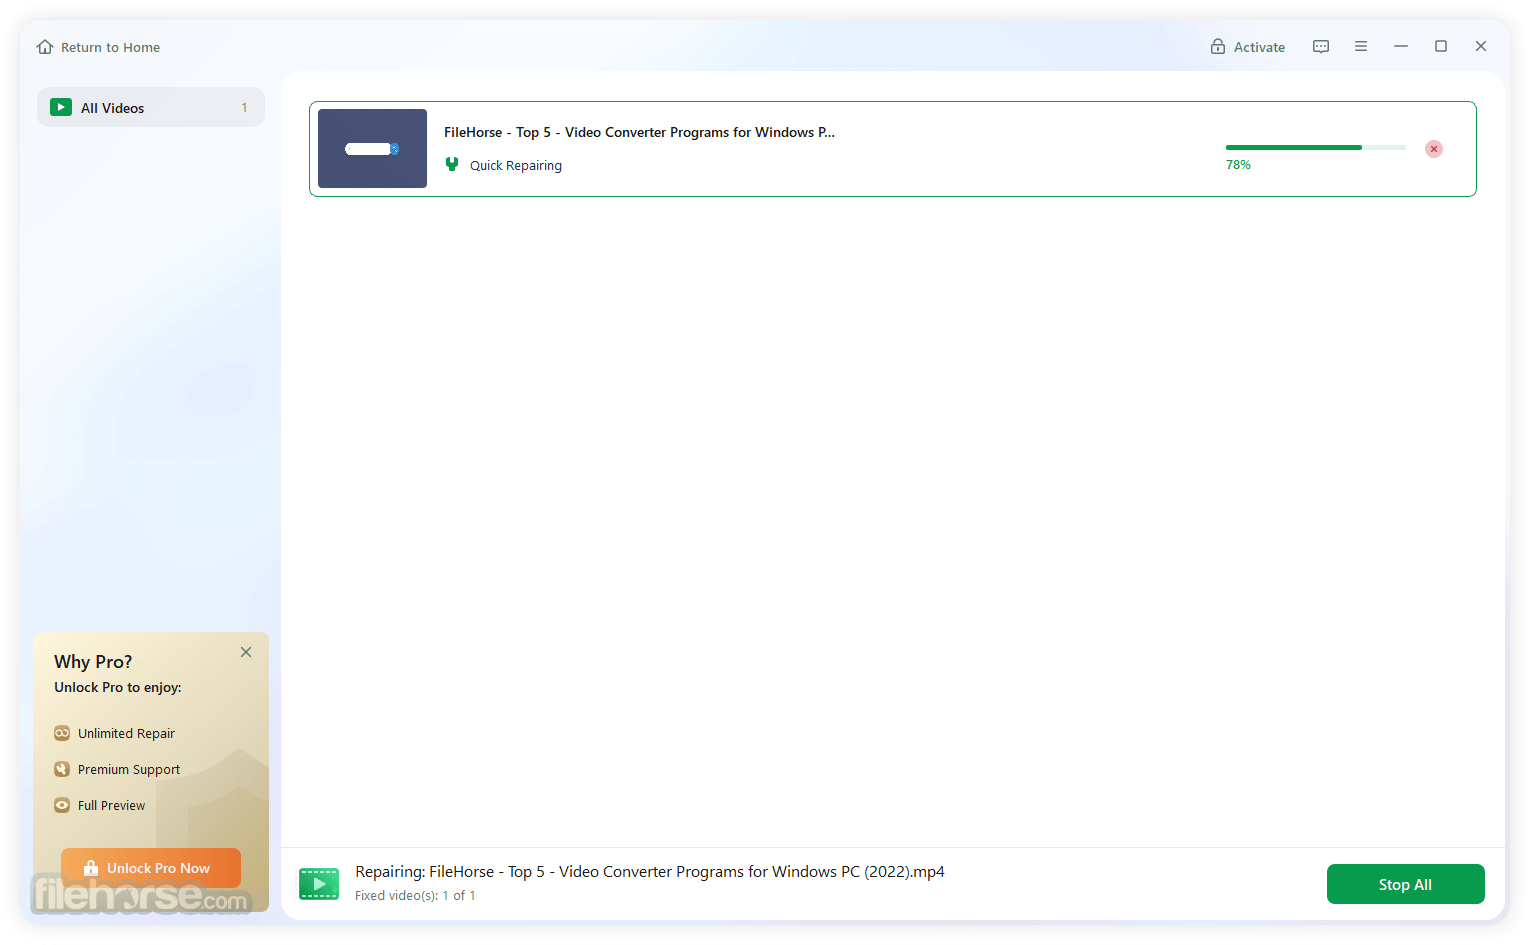Close the application window
The width and height of the screenshot is (1530, 945).
[x=1481, y=46]
